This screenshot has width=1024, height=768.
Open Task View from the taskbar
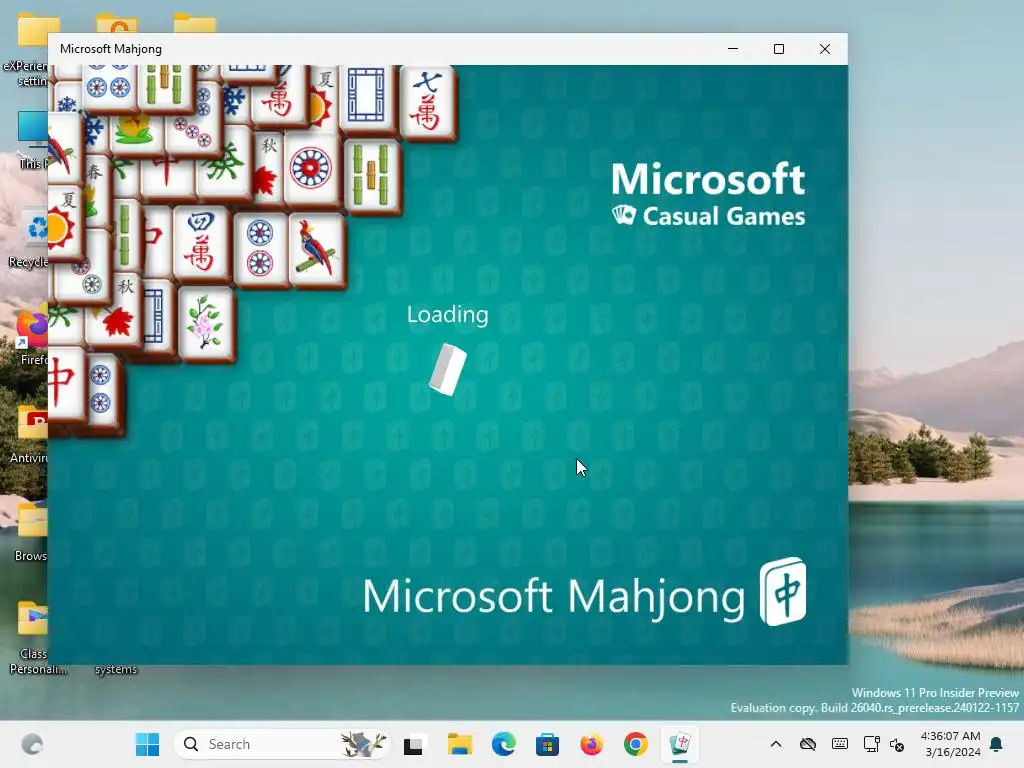coord(413,744)
